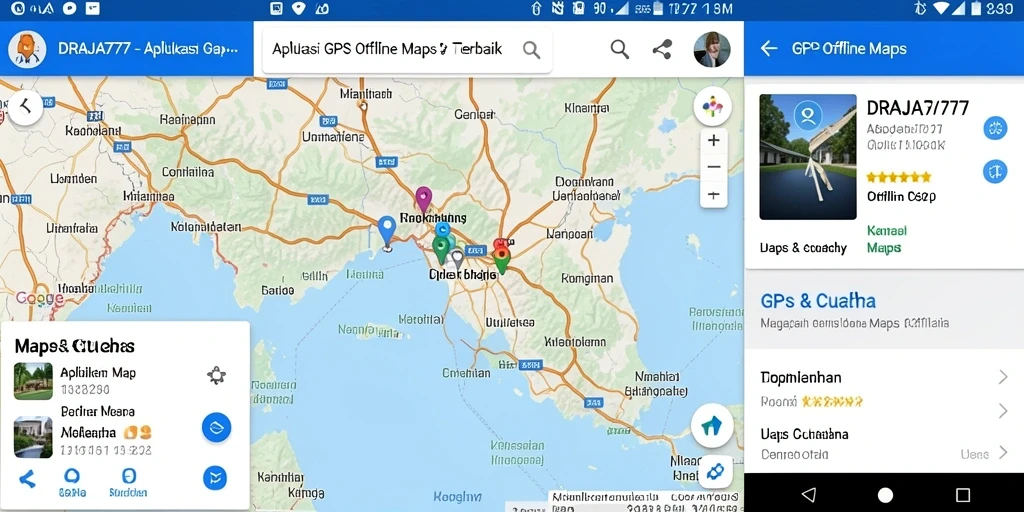Tap the upper blue circle button beside DRAJA7/777
1024x512 pixels.
995,128
